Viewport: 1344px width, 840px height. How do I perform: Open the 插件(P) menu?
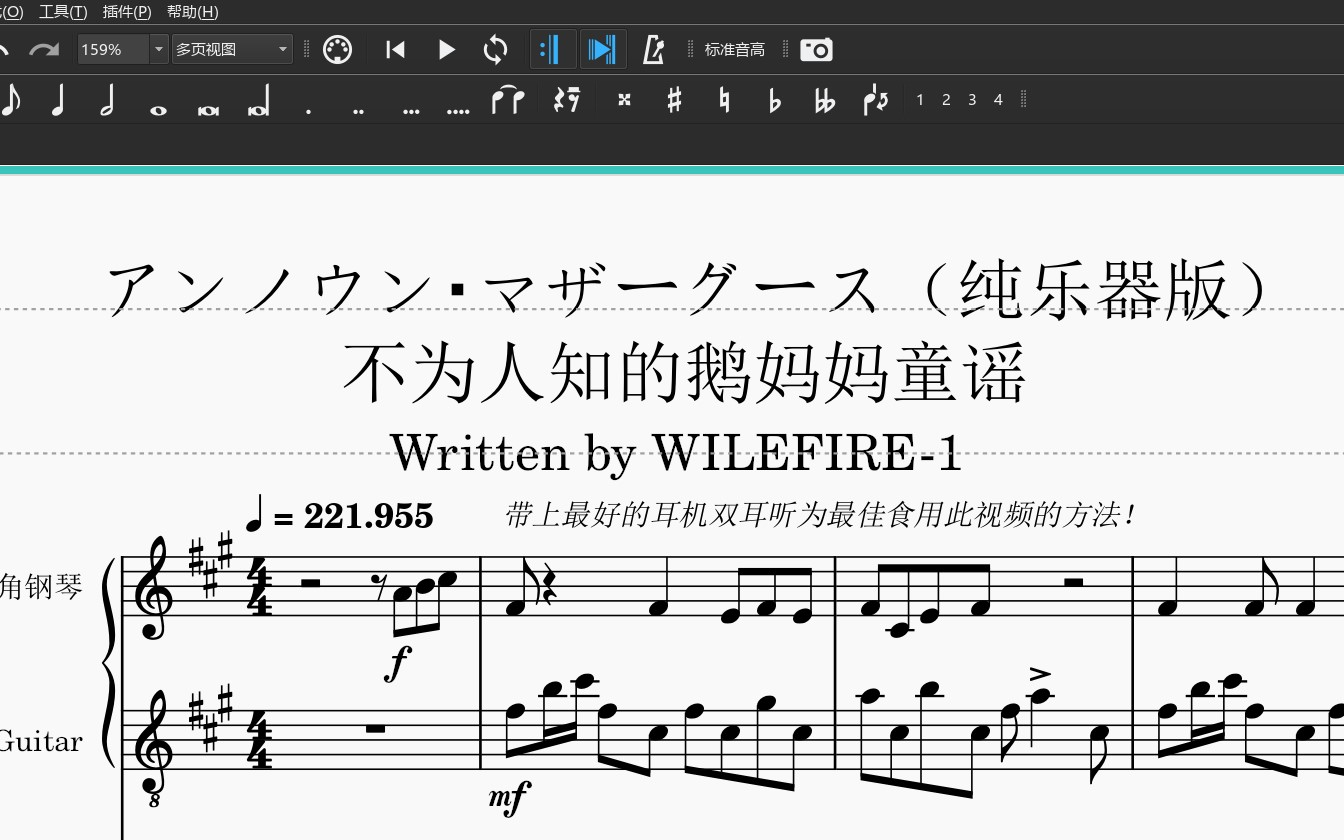pos(127,11)
